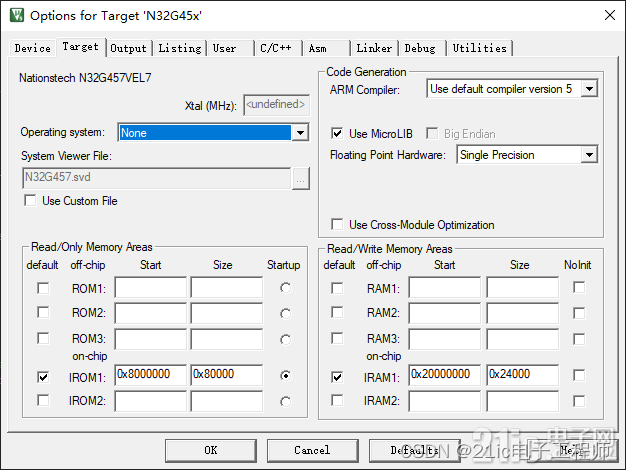626x470 pixels.
Task: Click the RAM1 Start address field
Action: click(x=445, y=288)
